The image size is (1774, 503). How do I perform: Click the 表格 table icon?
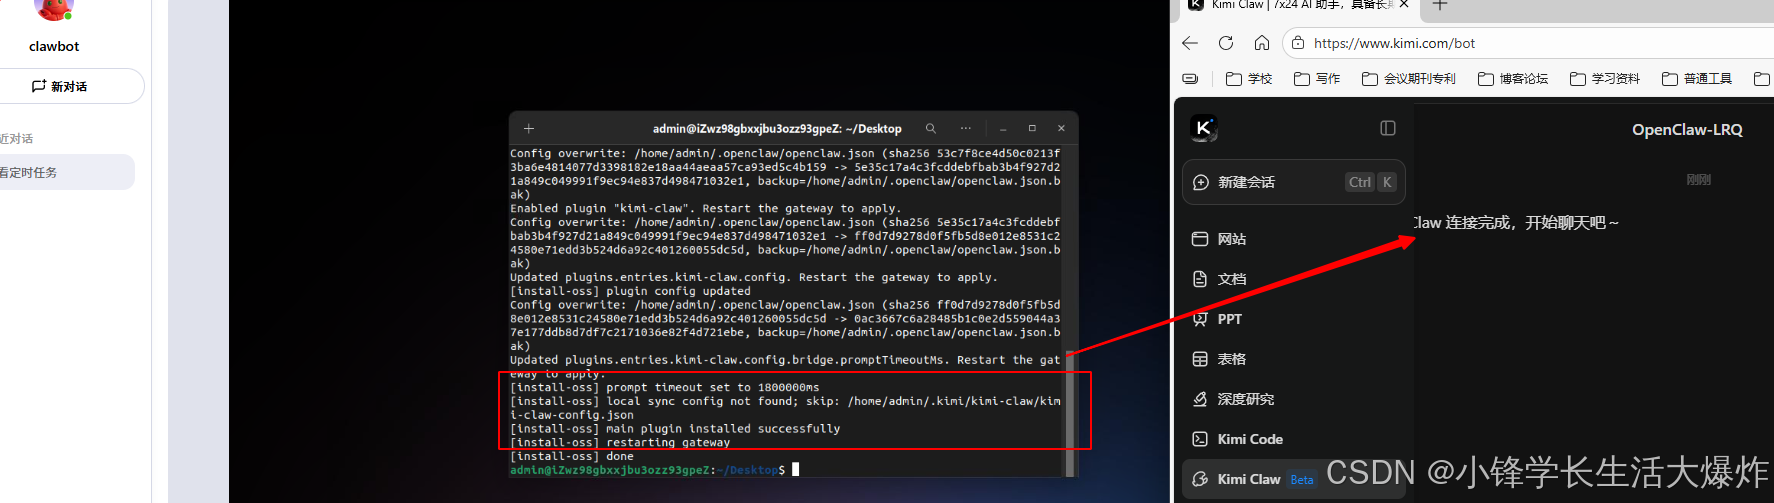(x=1200, y=359)
